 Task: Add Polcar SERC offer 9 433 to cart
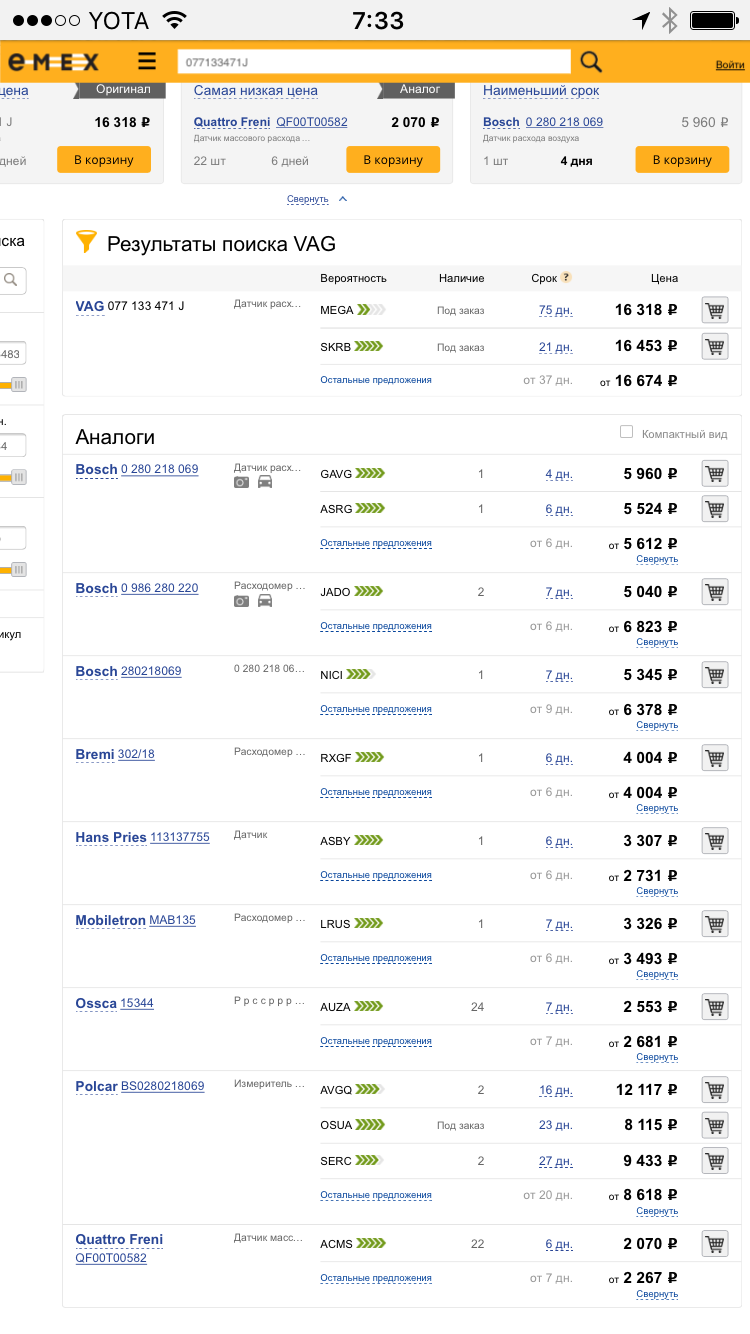click(x=714, y=1161)
